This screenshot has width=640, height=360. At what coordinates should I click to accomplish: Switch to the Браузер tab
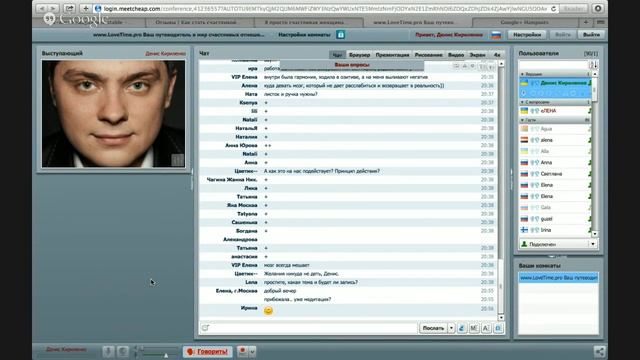[359, 55]
